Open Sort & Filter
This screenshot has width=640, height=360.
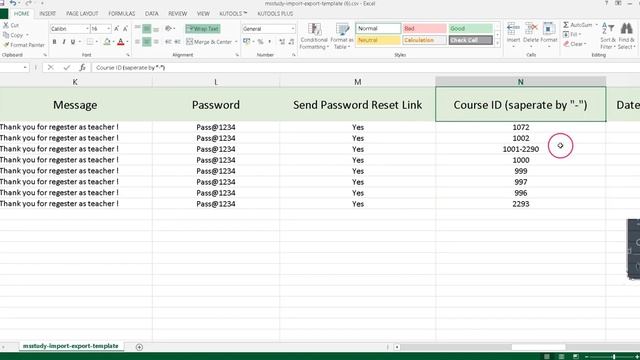608,36
